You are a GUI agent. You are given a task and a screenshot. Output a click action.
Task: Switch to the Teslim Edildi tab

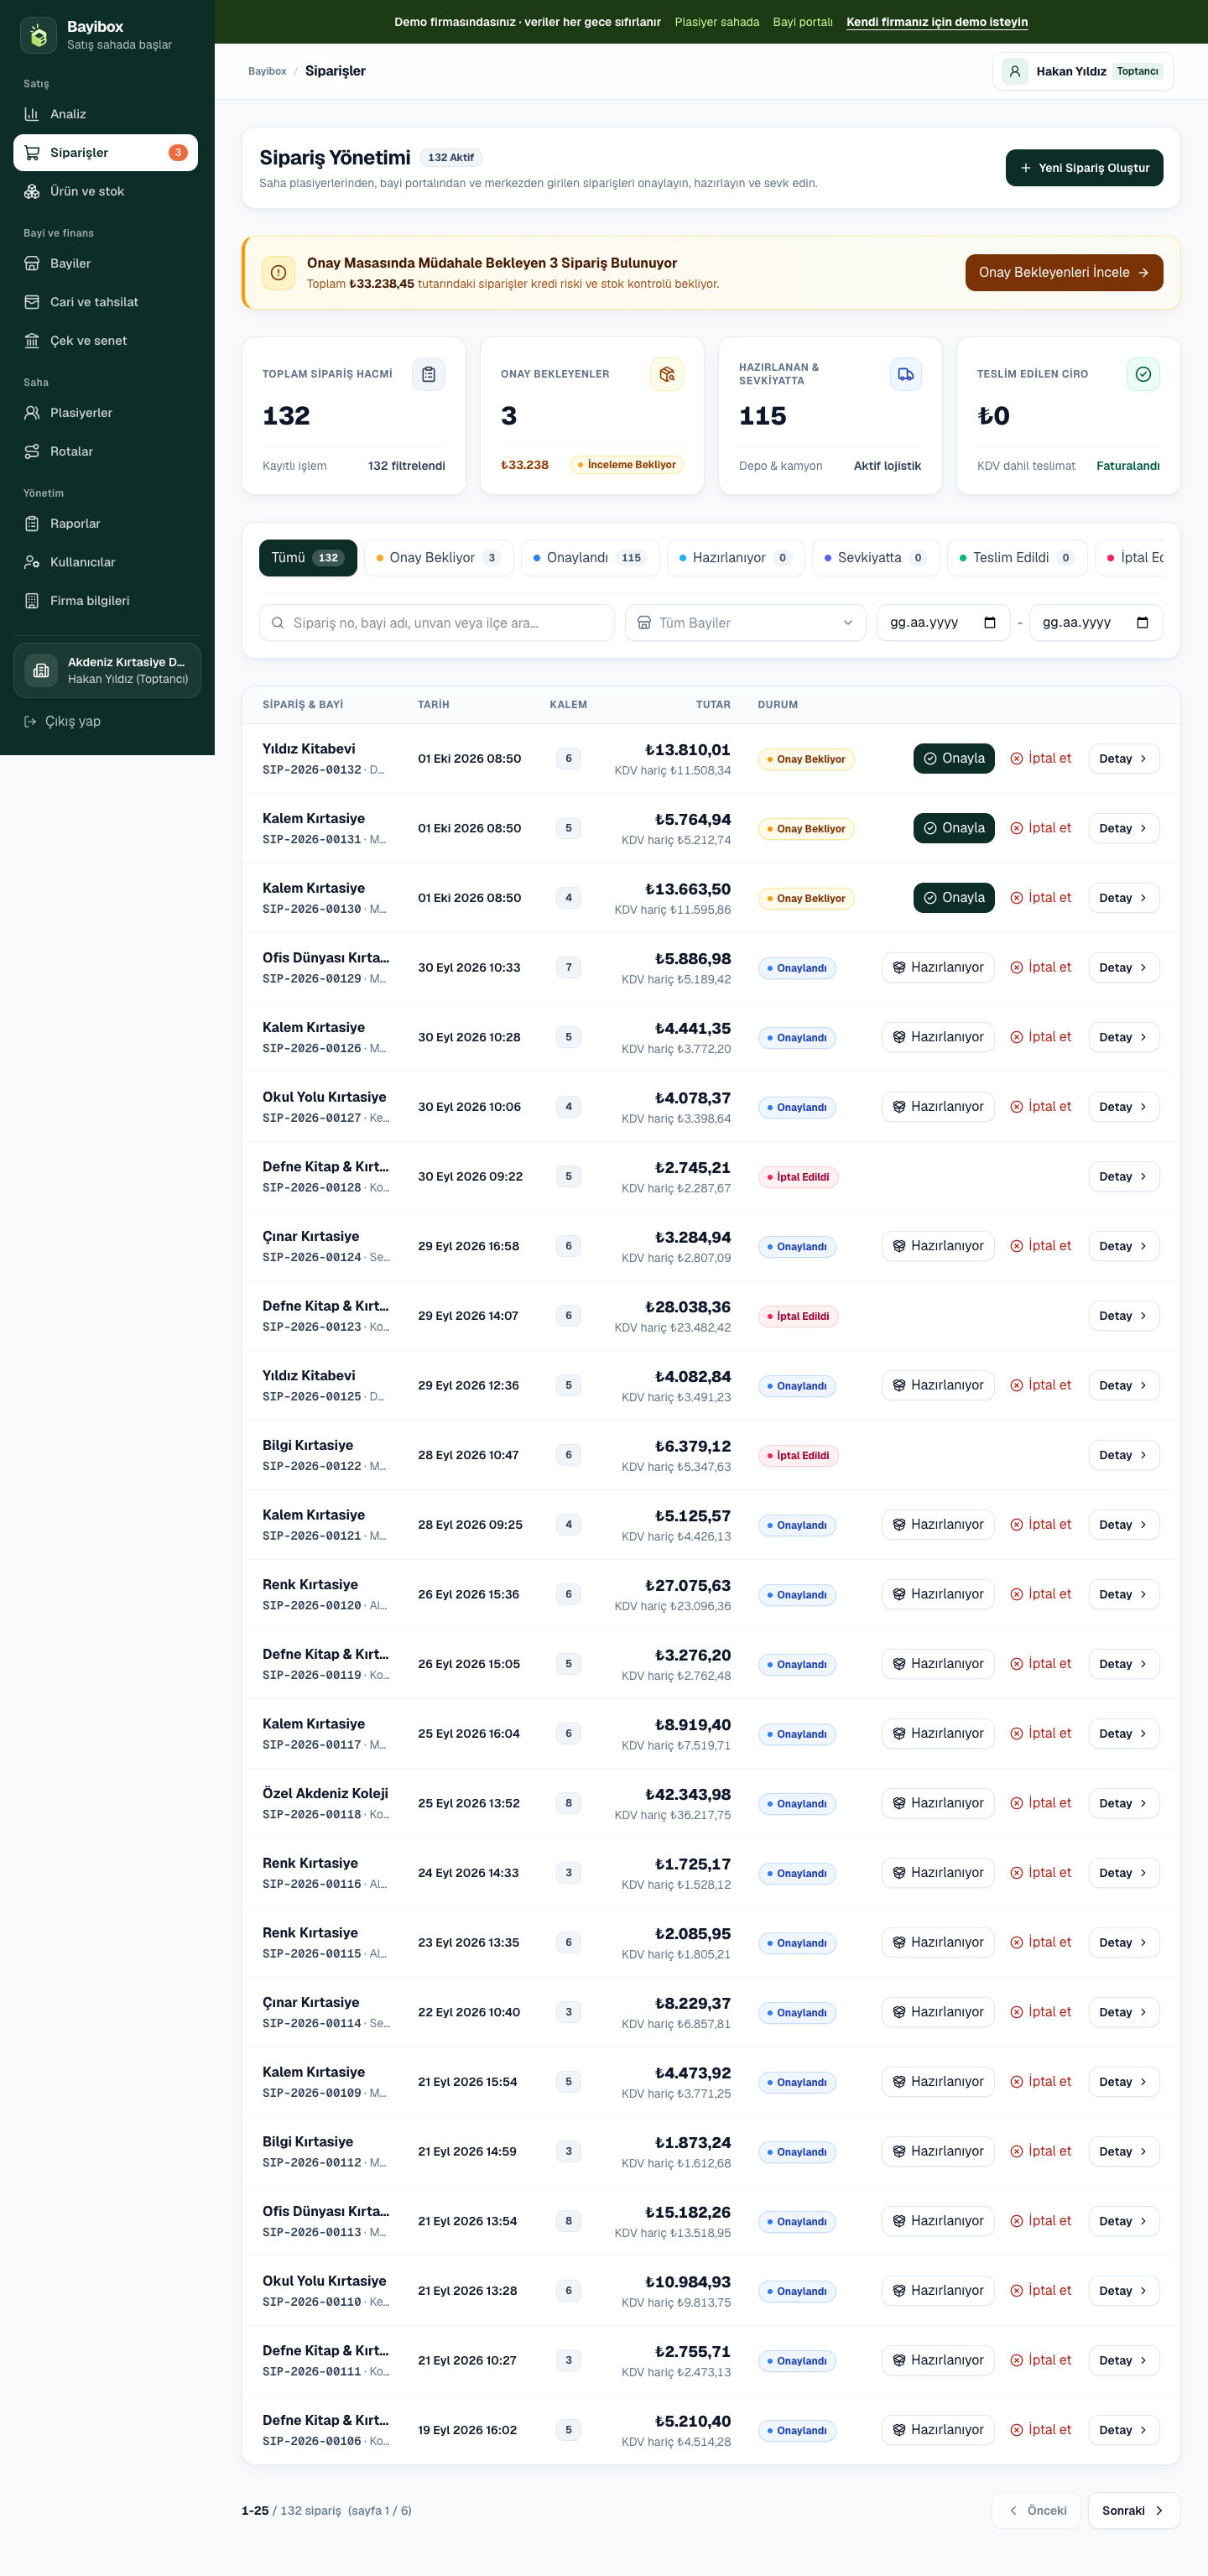coord(1017,557)
